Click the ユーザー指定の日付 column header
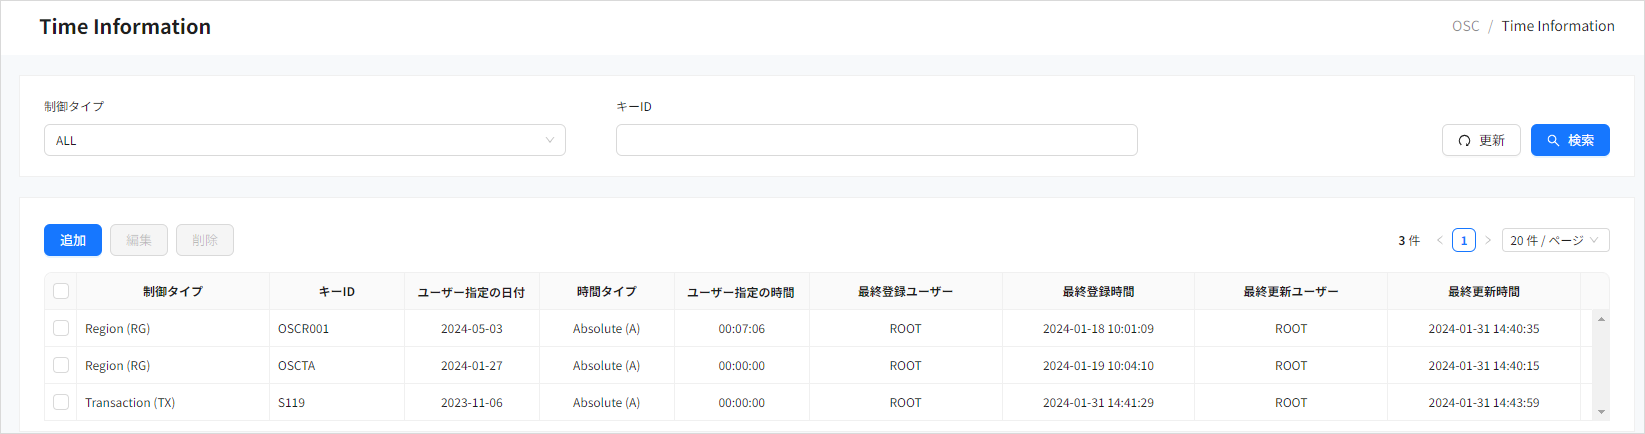The width and height of the screenshot is (1645, 434). pyautogui.click(x=471, y=292)
